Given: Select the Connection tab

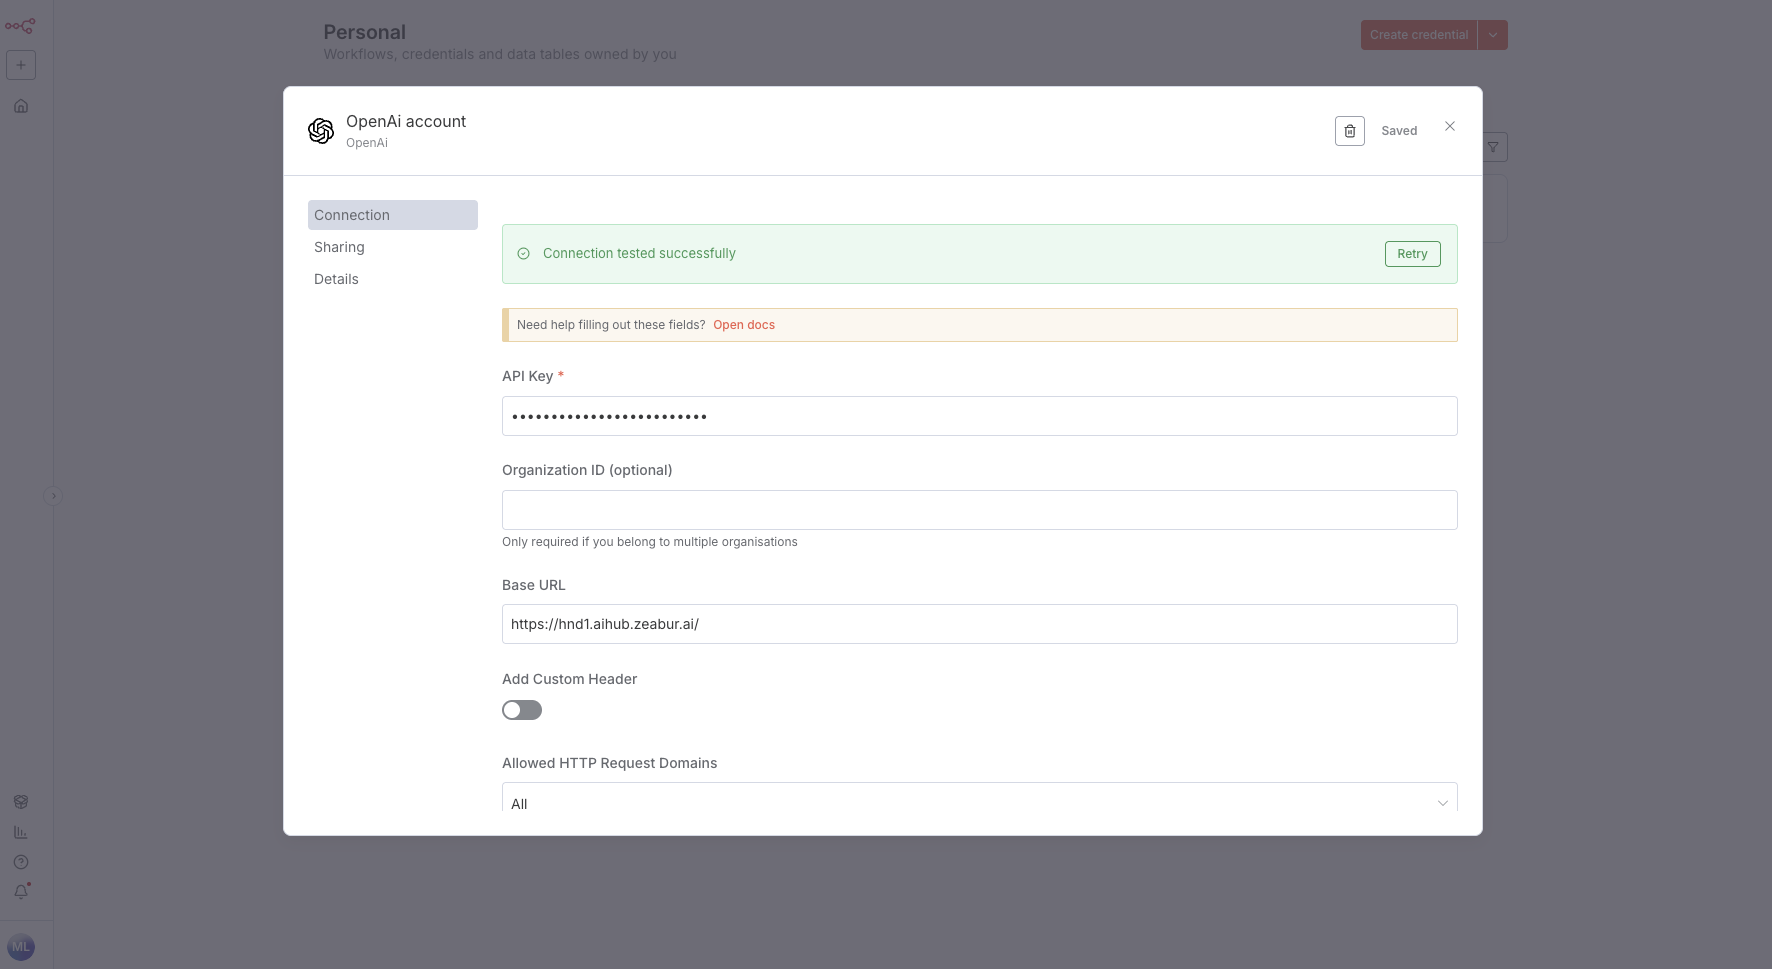Looking at the screenshot, I should tap(352, 215).
